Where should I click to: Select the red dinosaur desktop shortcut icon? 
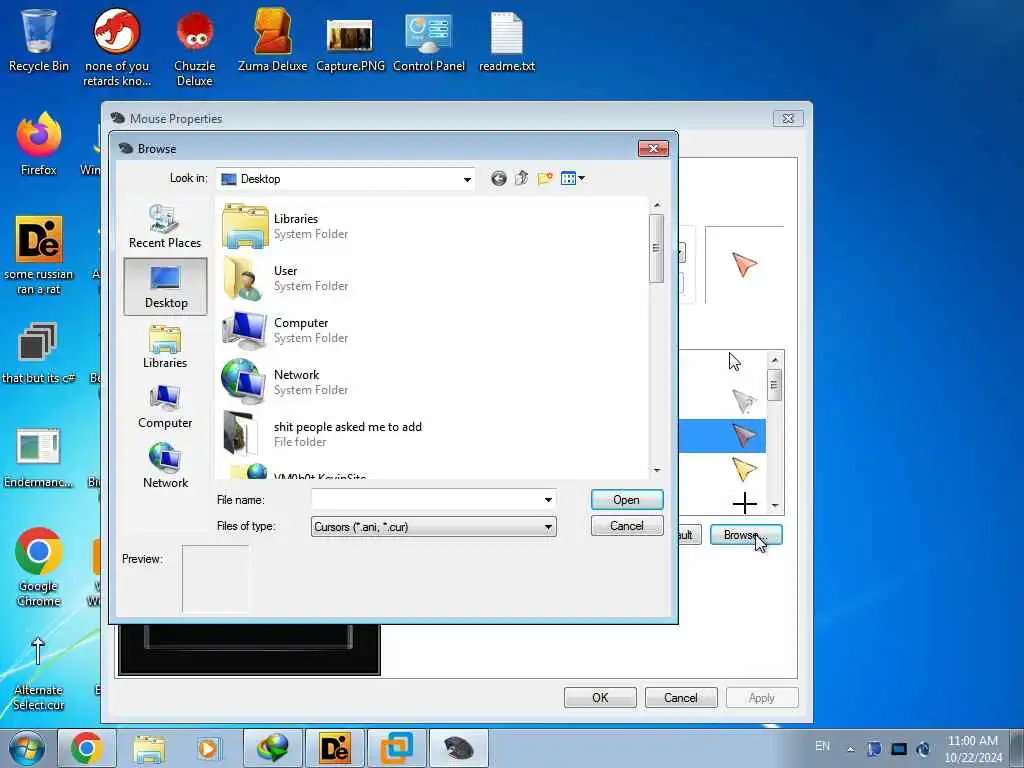coord(116,46)
